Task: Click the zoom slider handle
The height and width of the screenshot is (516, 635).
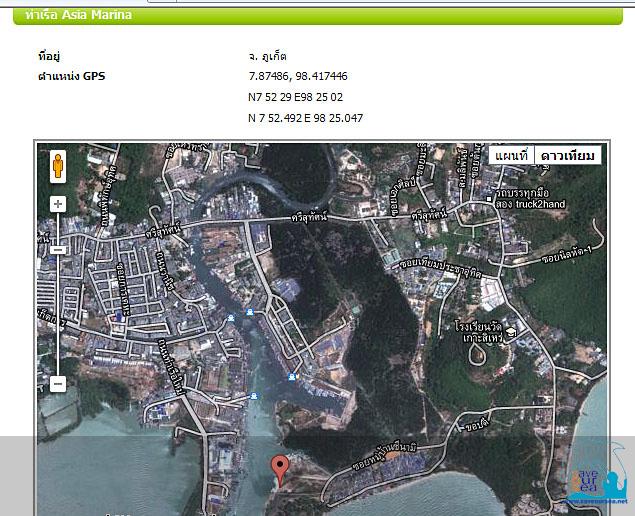Action: coord(58,249)
